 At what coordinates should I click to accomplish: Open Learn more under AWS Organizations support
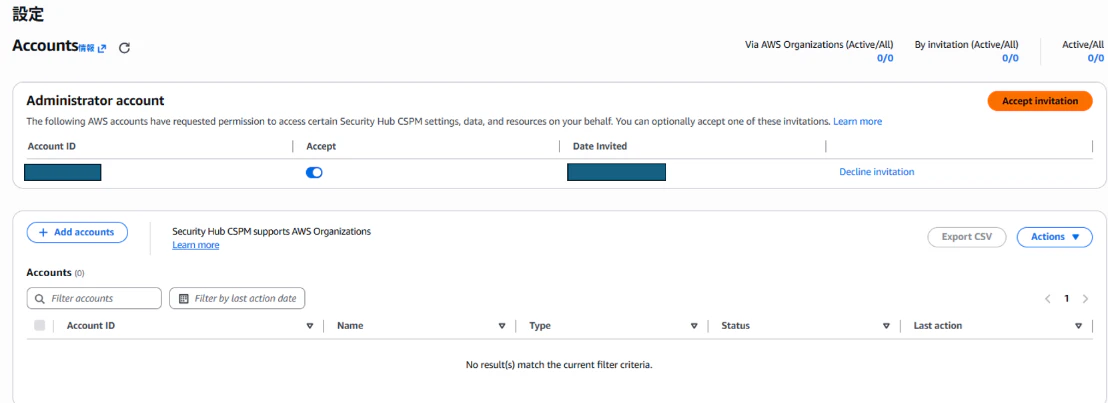196,245
